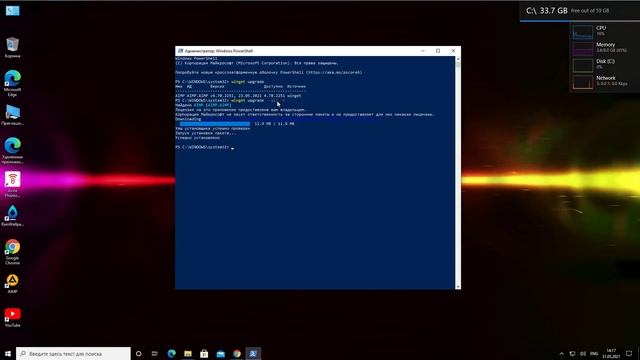This screenshot has height=360, width=640.
Task: Close the PowerShell window
Action: tap(453, 51)
